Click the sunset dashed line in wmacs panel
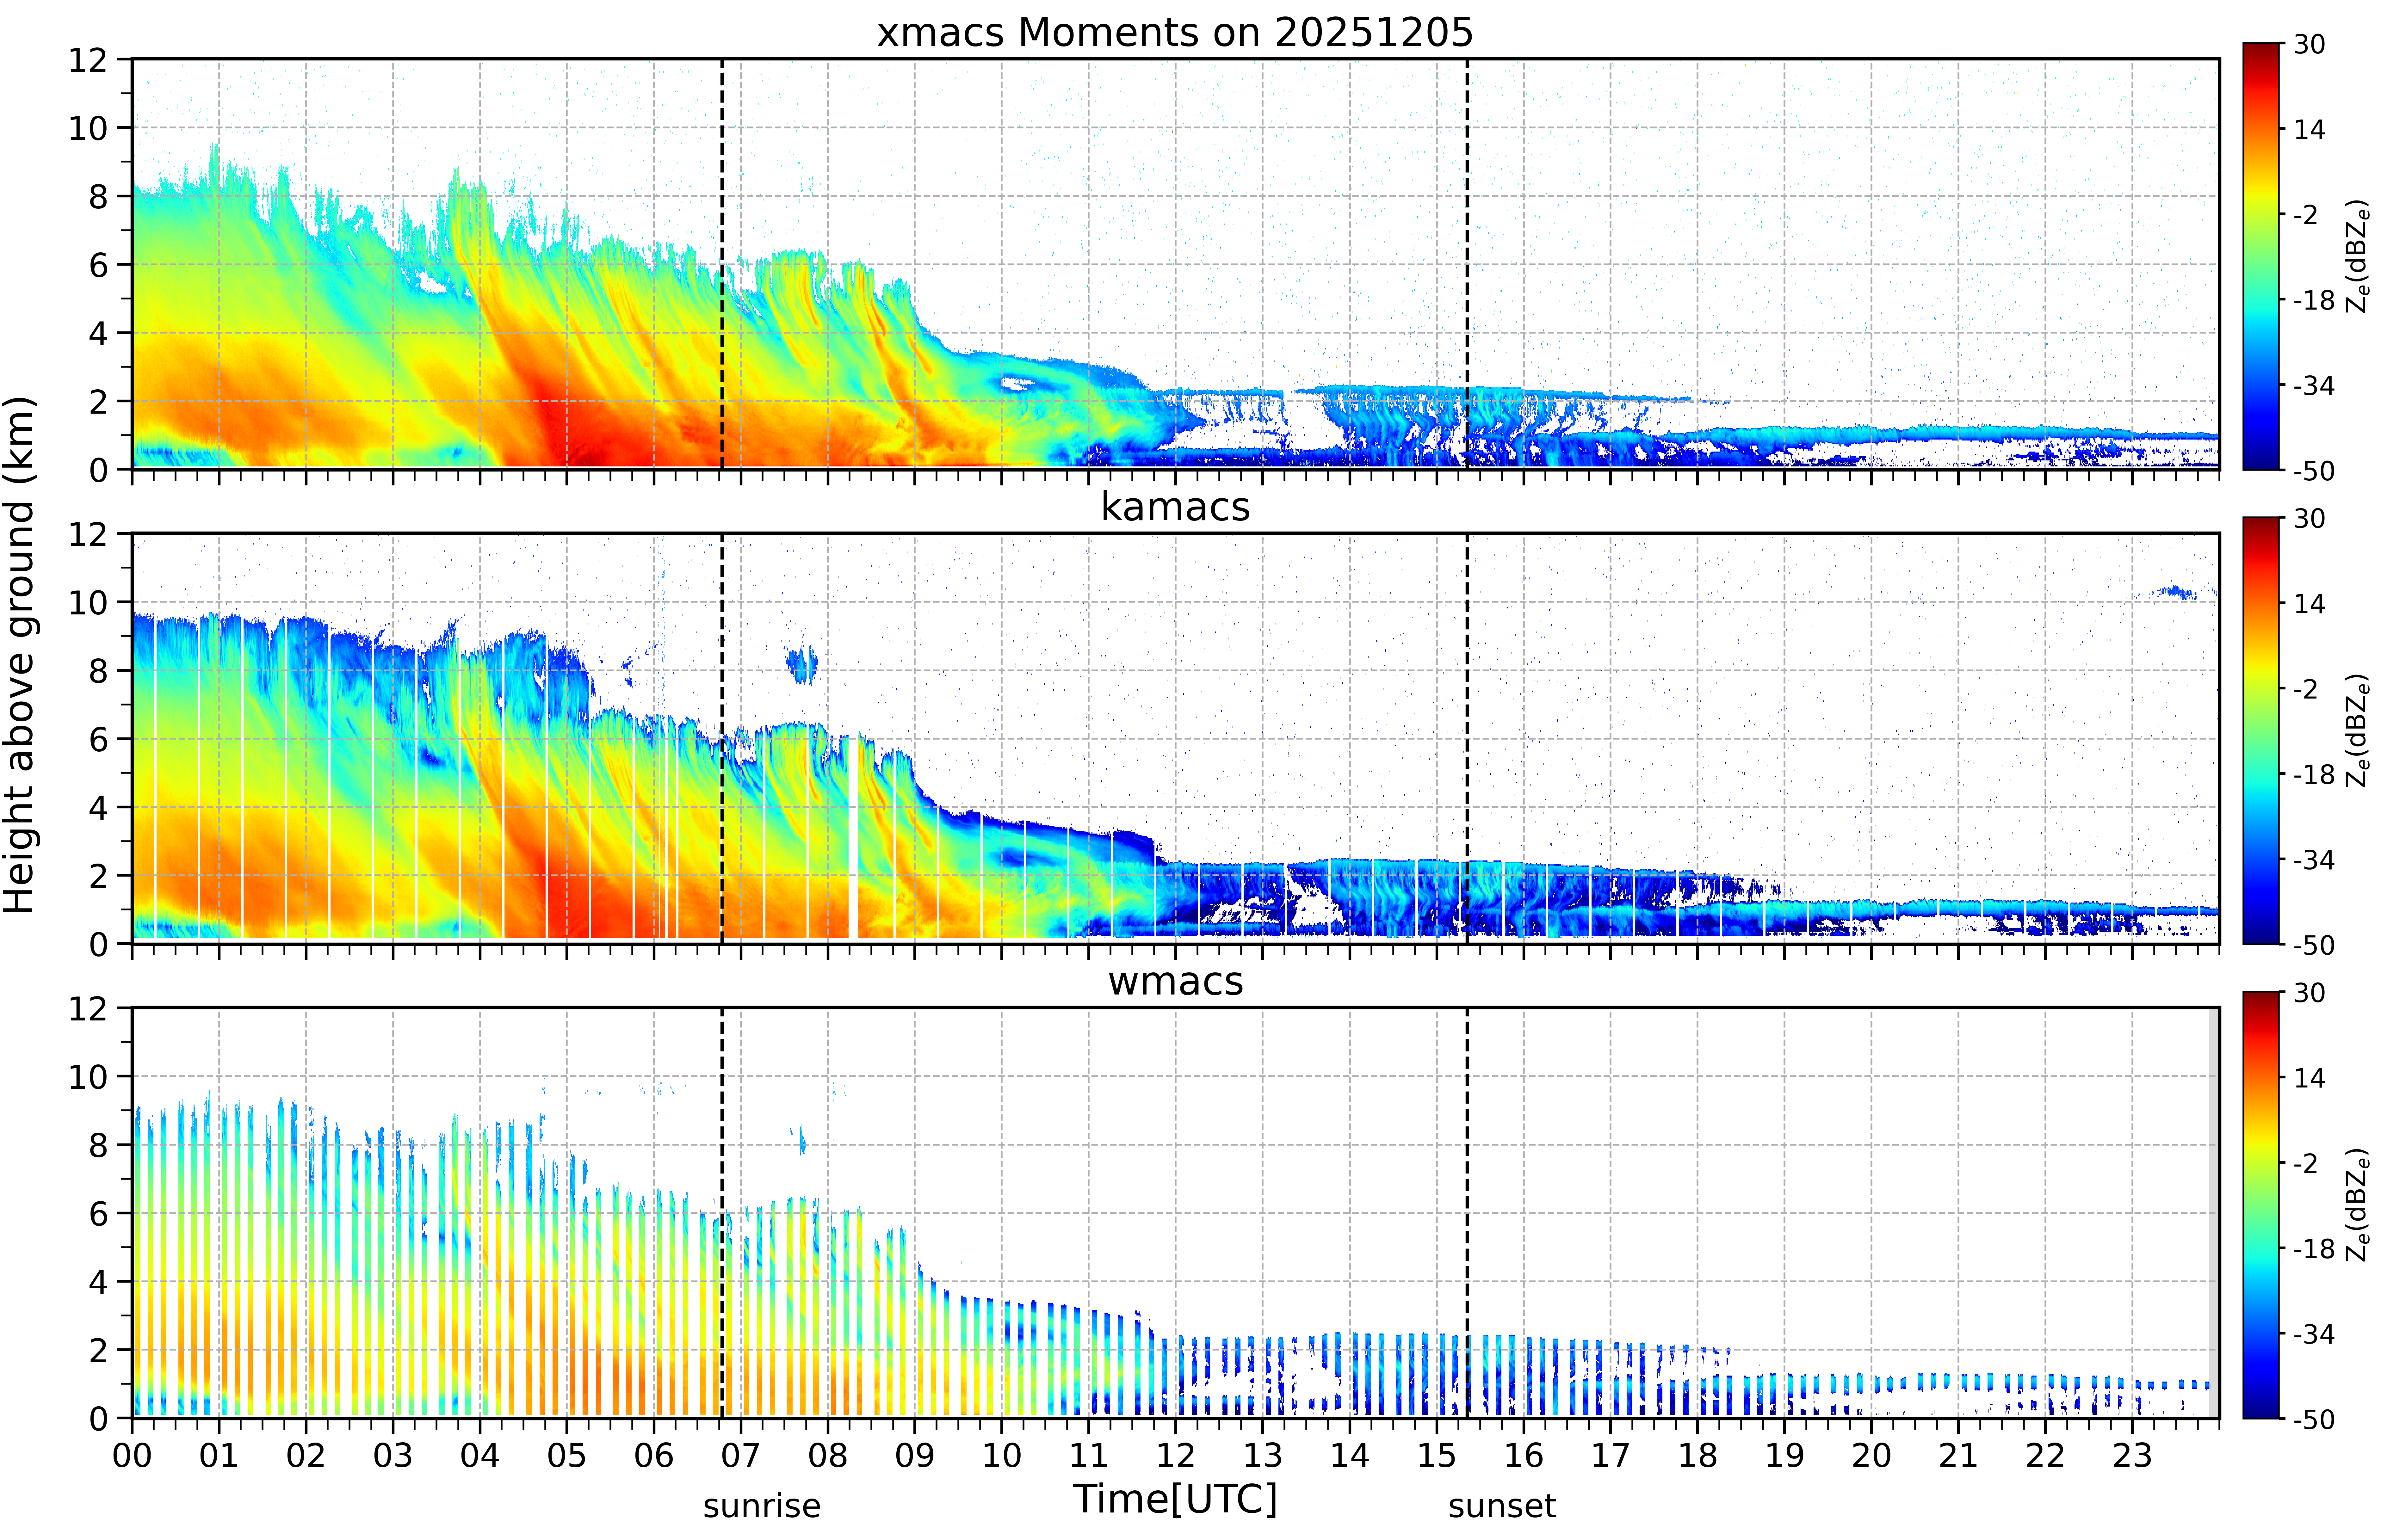 tap(1467, 1212)
